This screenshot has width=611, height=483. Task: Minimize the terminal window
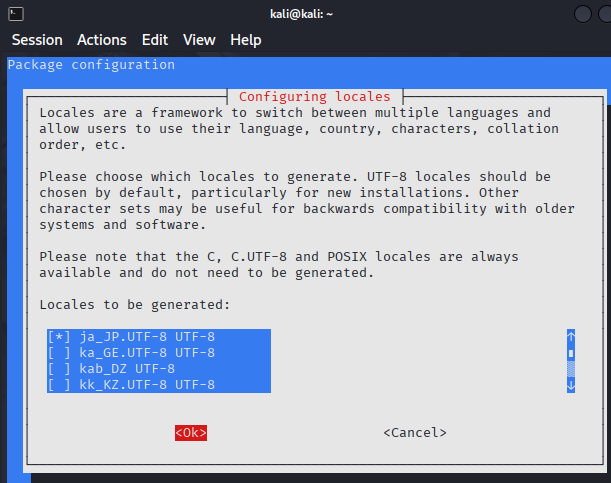coord(583,14)
